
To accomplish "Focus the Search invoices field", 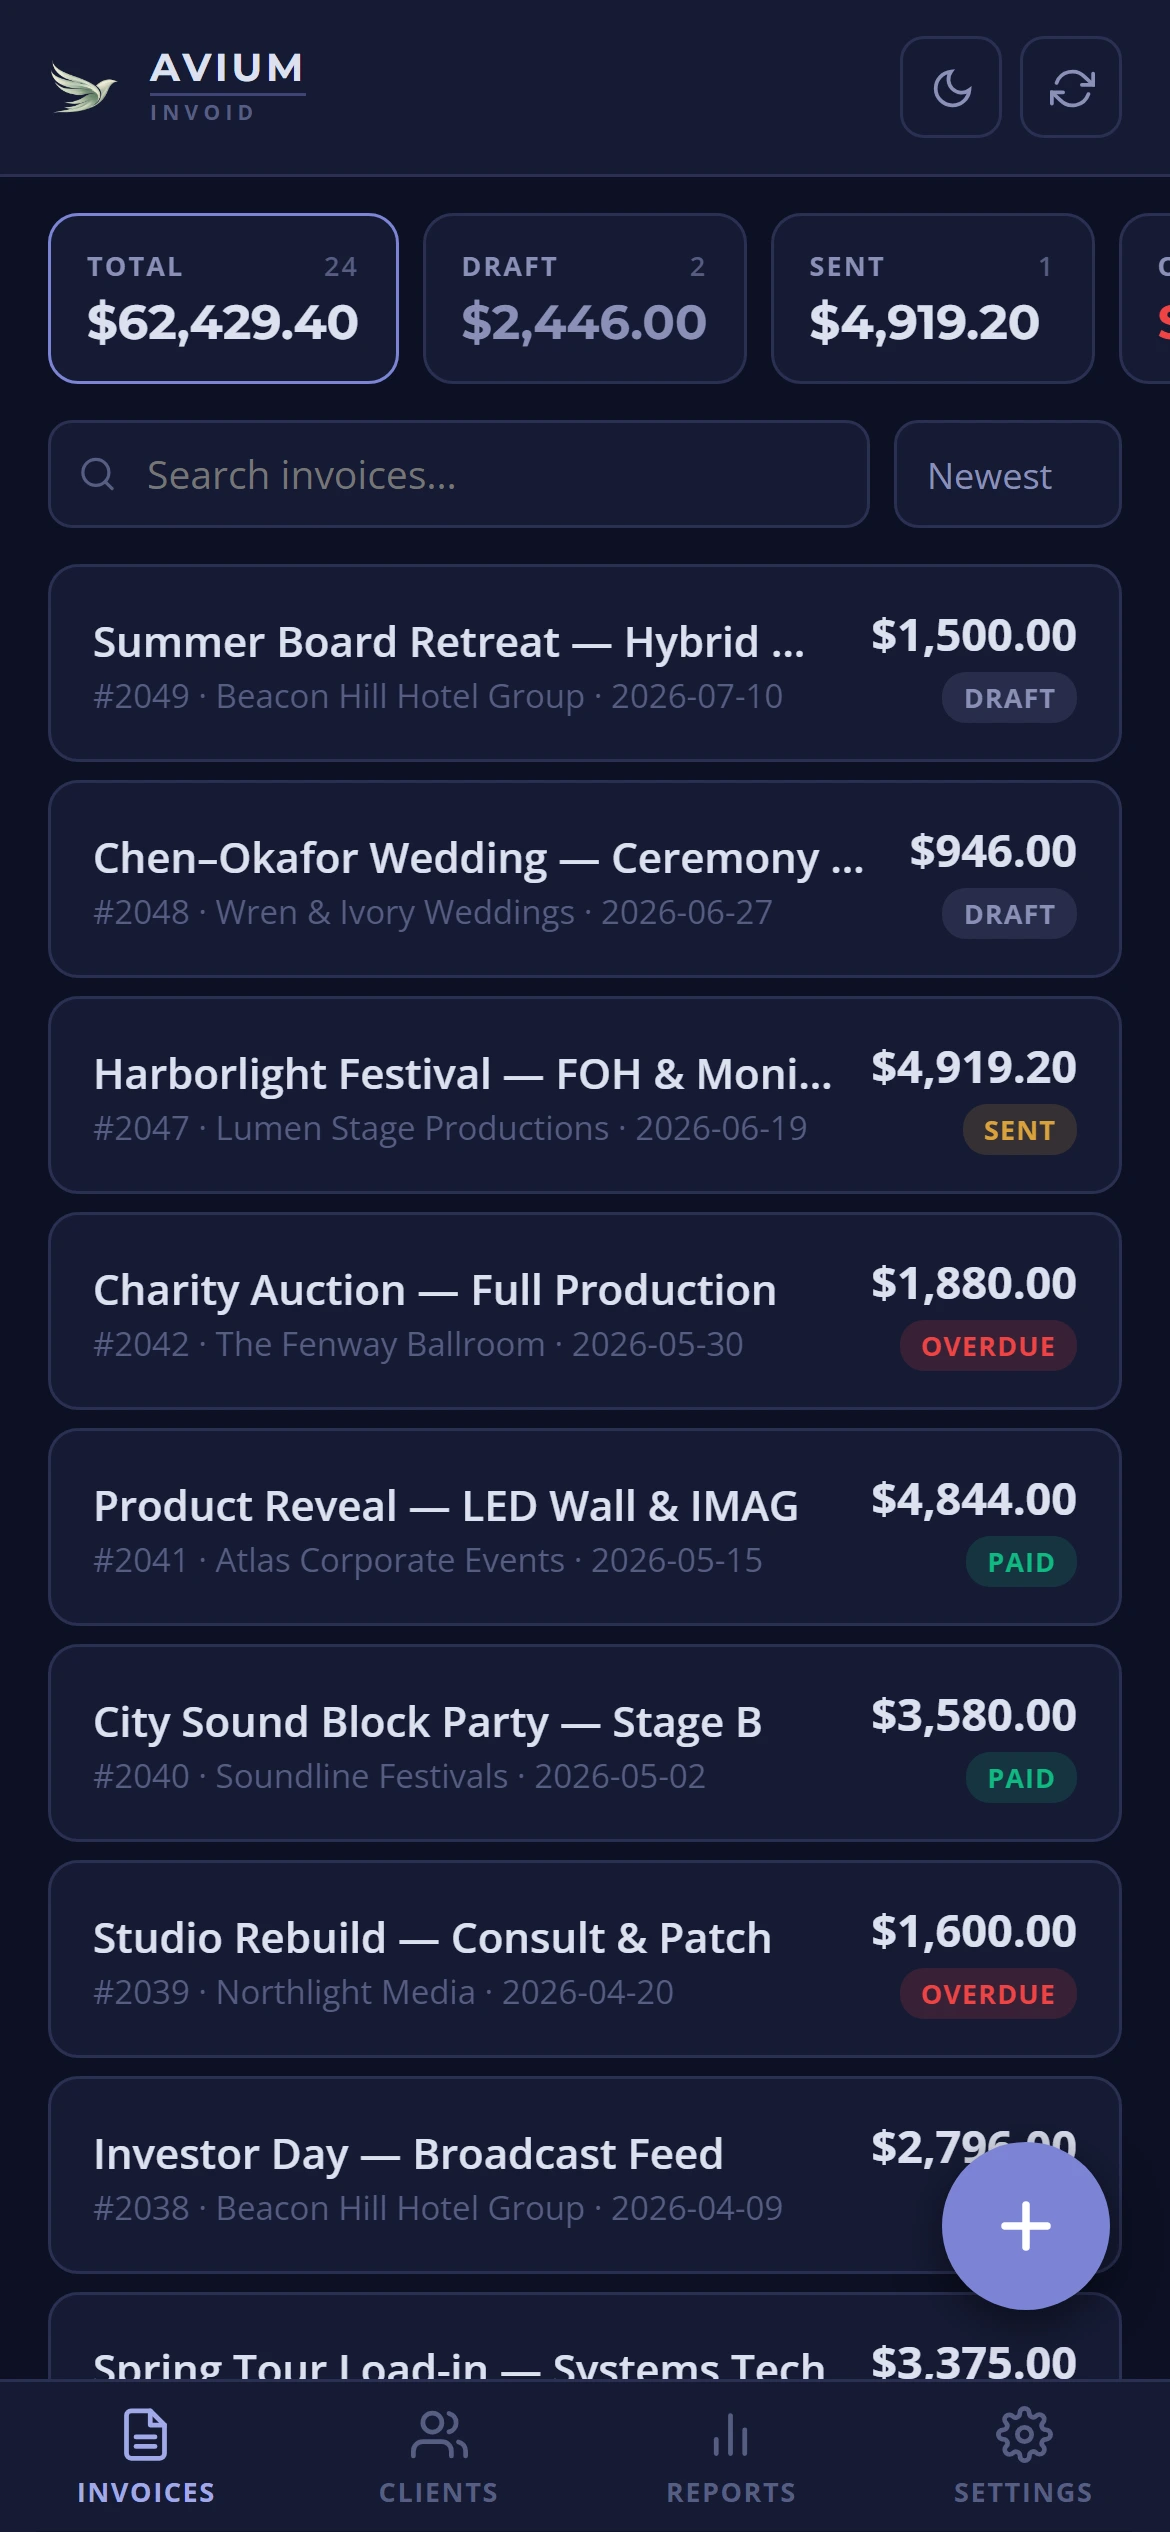I will [x=459, y=474].
